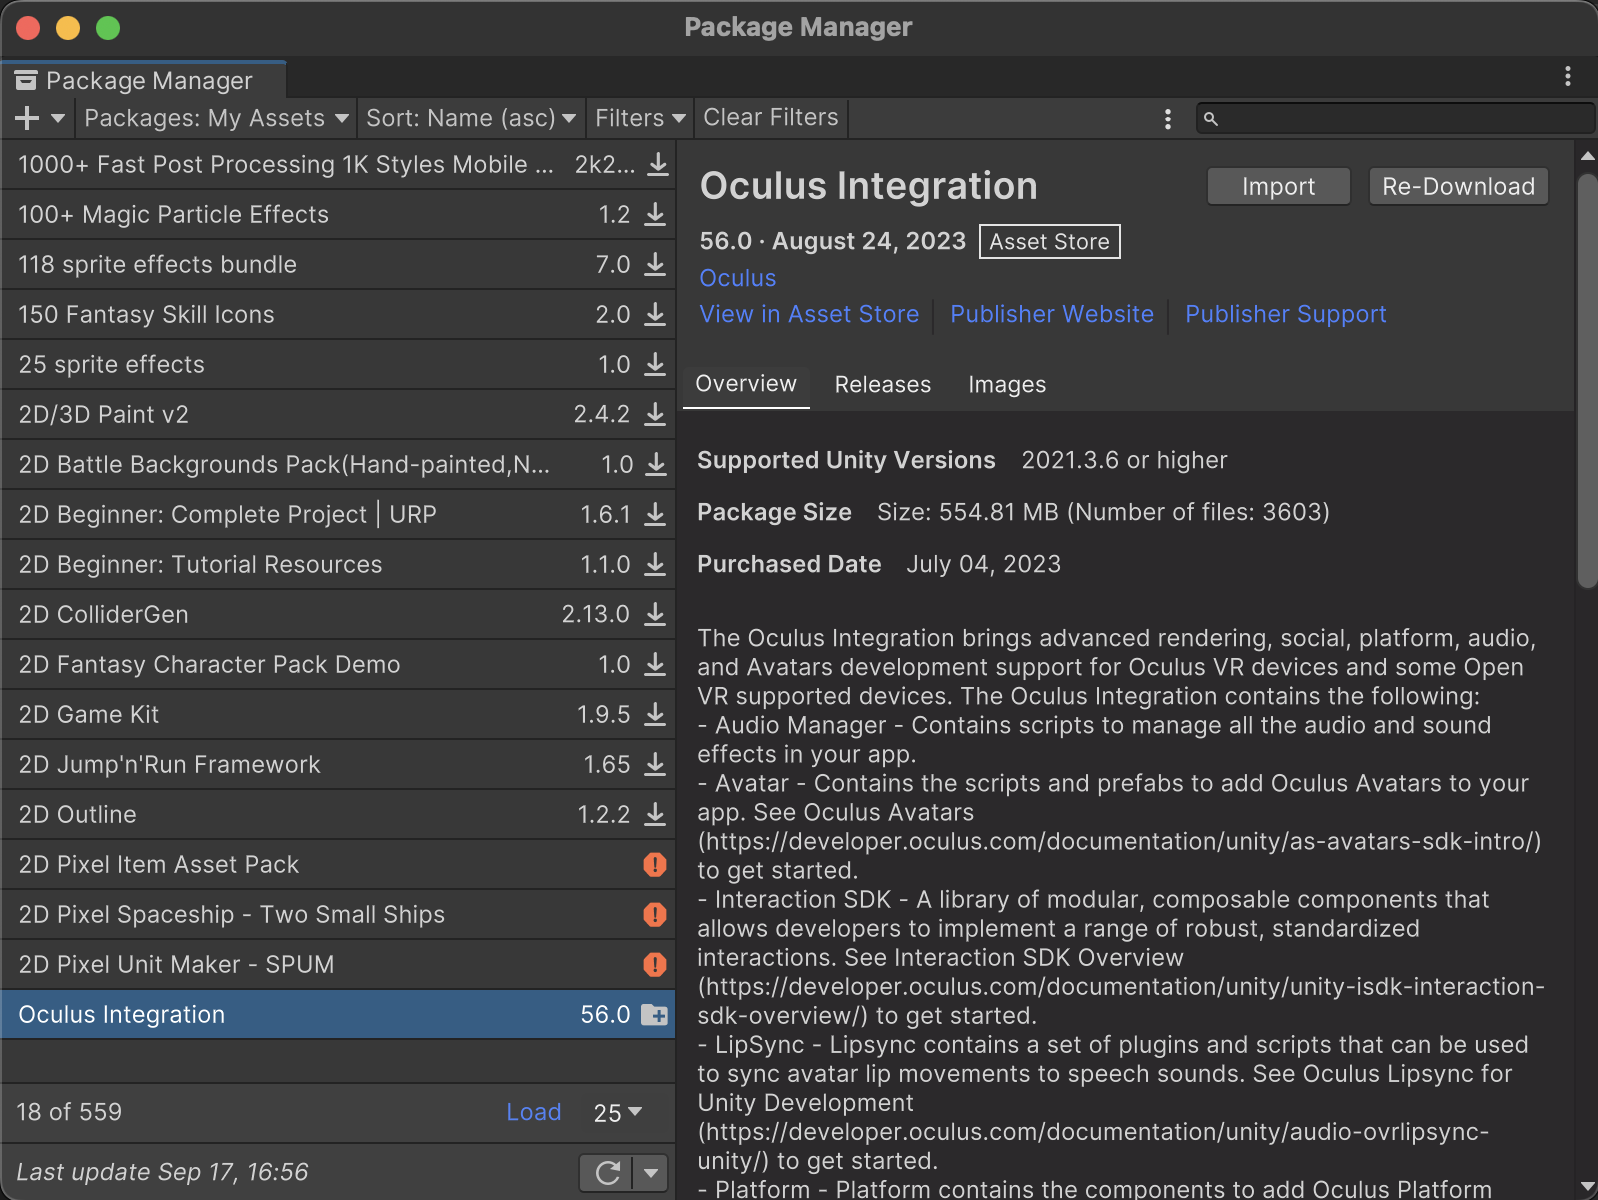Download icon for 2D Battle Backgrounds Pack
Viewport: 1598px width, 1200px height.
point(656,464)
